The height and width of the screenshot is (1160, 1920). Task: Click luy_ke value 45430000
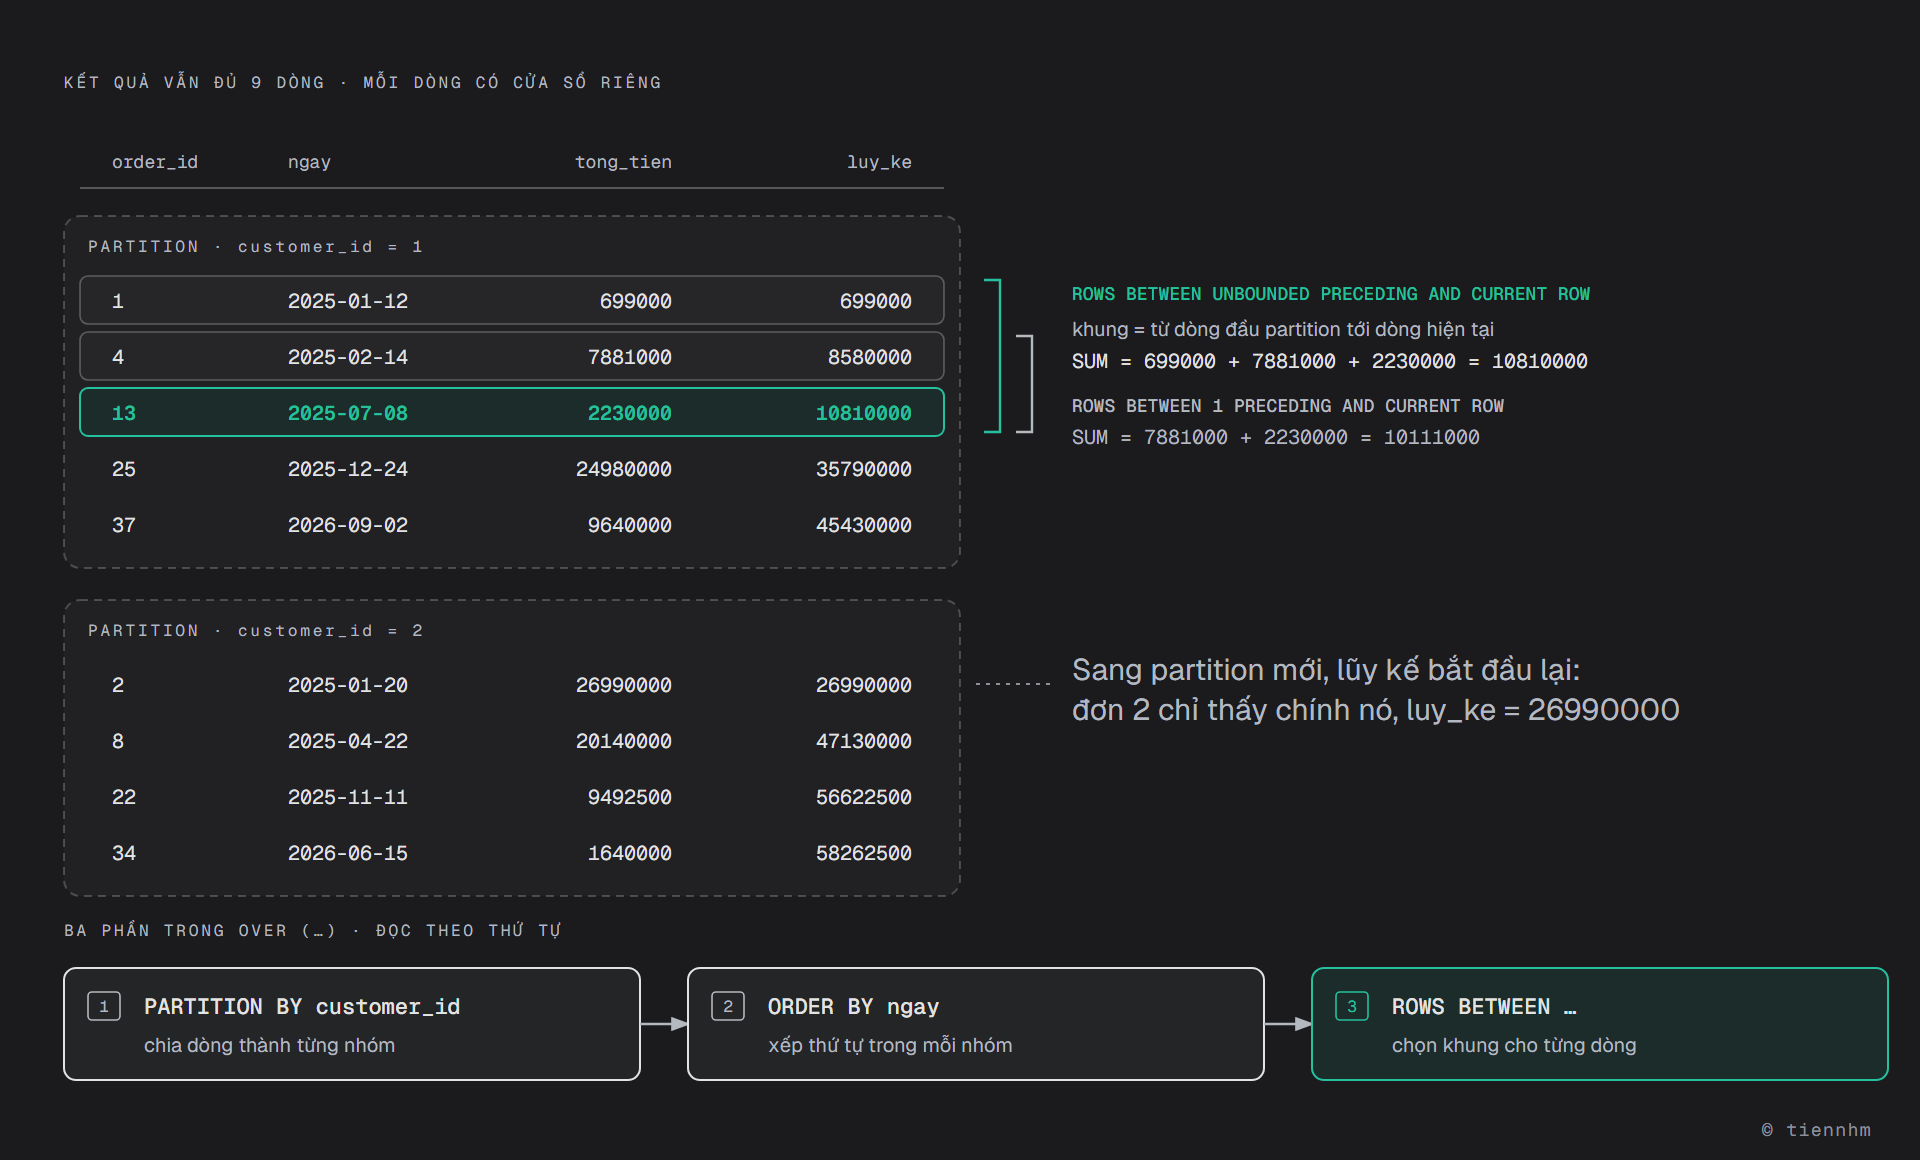[x=863, y=525]
